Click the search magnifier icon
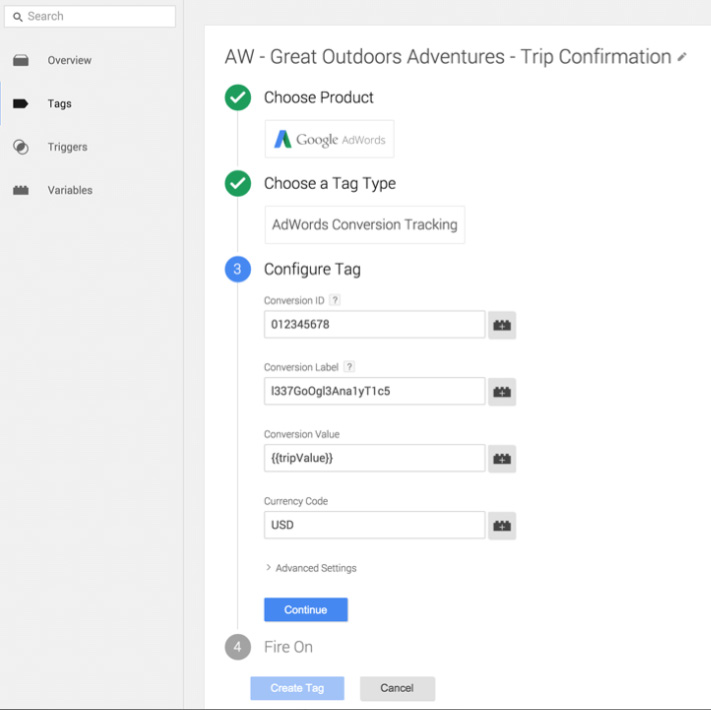The width and height of the screenshot is (711, 710). pyautogui.click(x=18, y=17)
